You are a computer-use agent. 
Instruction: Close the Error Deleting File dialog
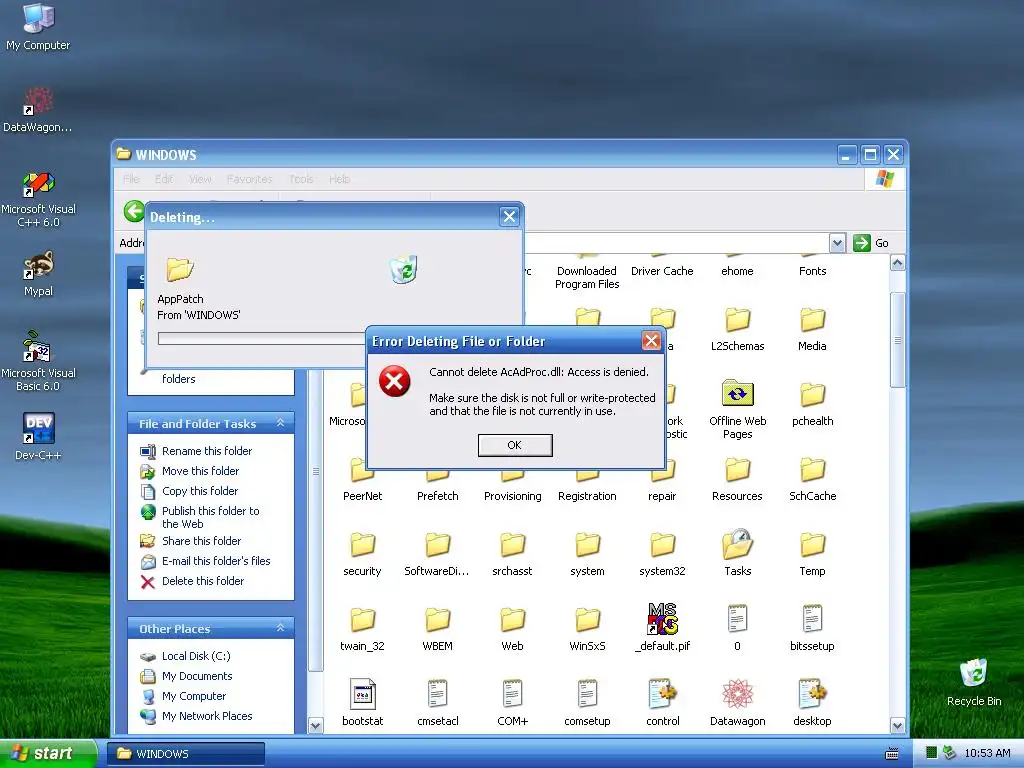click(x=651, y=340)
